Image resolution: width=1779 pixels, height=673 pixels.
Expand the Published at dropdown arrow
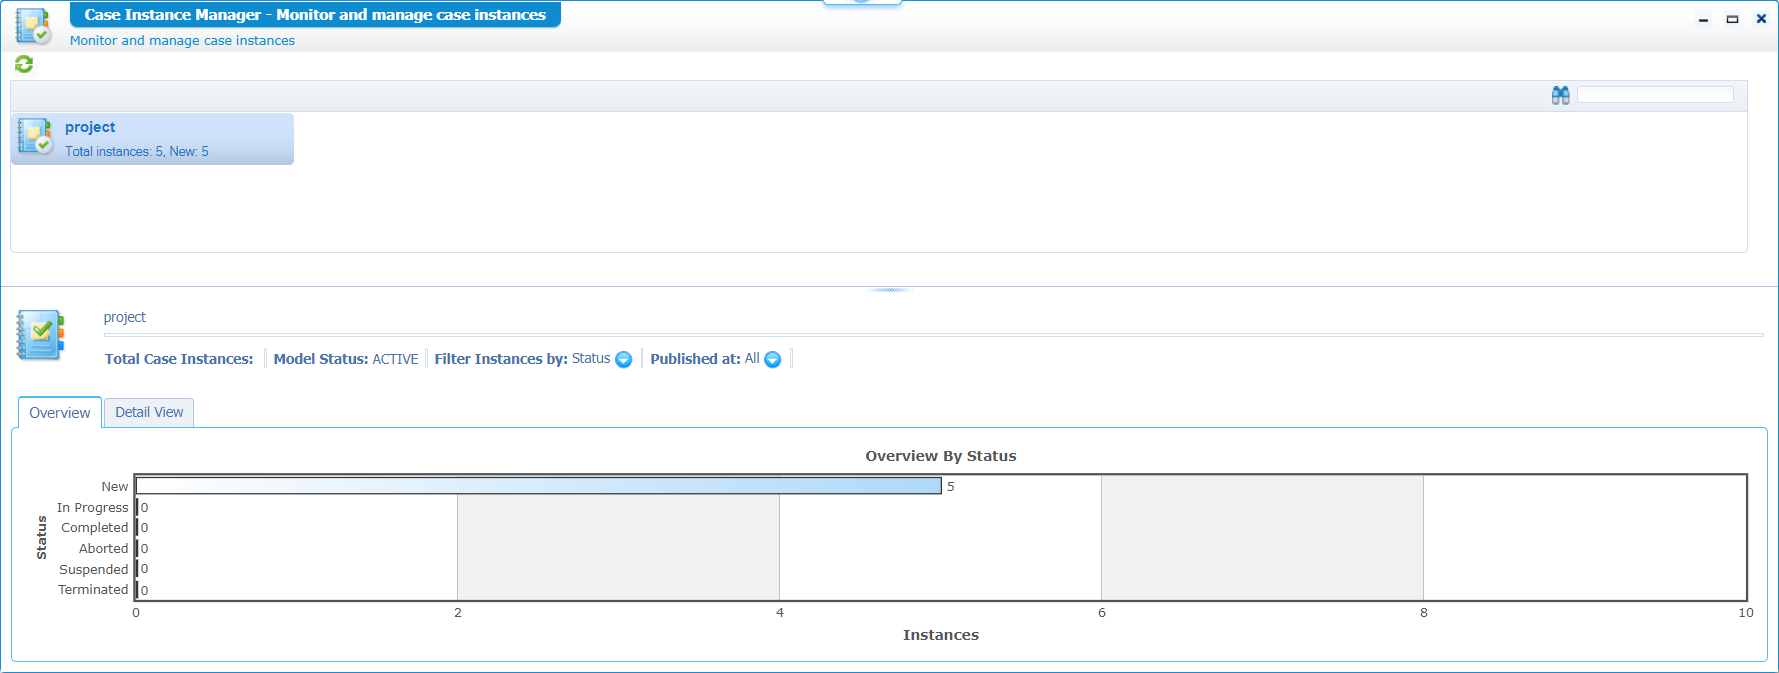(x=772, y=360)
